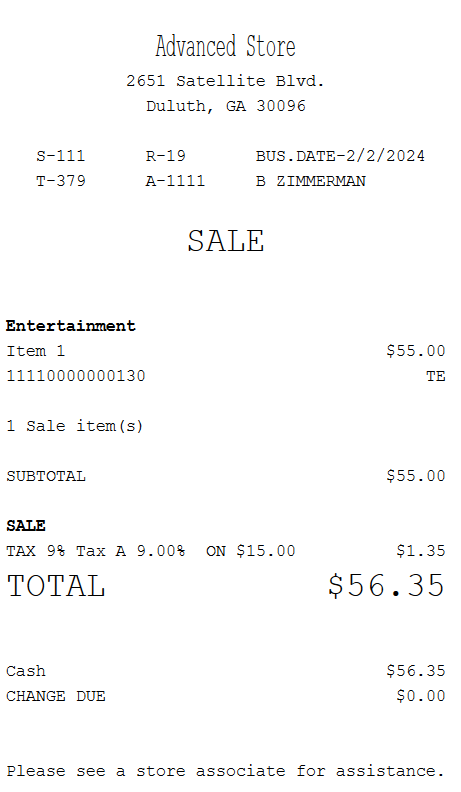Click the B ZIMMERMAN cashier name

[311, 181]
